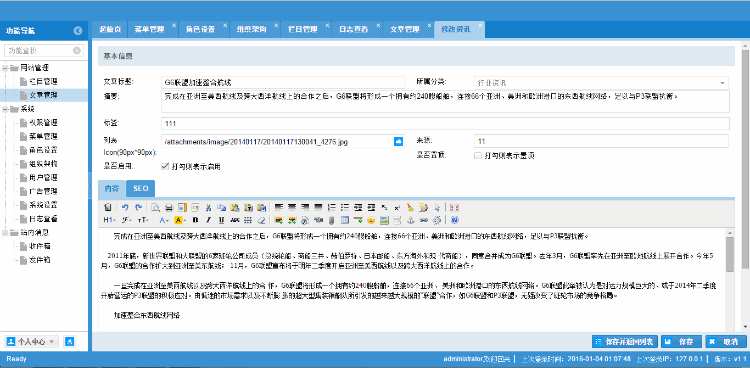Insert a numbered list

(331, 207)
